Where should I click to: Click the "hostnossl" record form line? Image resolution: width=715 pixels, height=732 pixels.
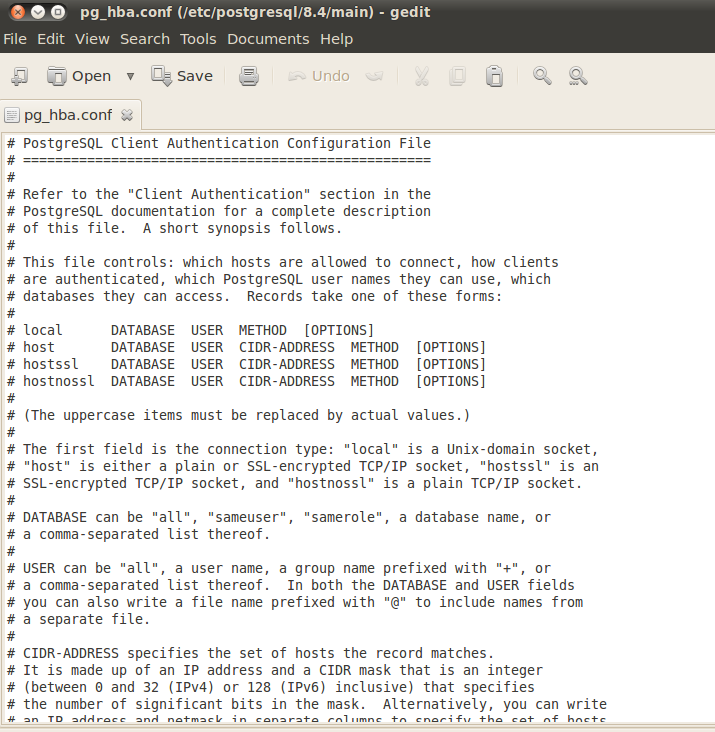tap(246, 381)
